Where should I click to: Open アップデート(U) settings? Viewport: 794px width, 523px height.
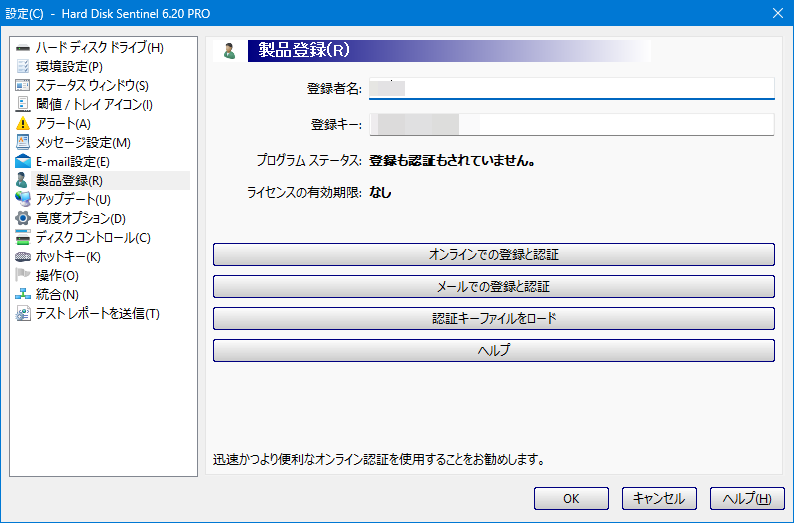73,199
